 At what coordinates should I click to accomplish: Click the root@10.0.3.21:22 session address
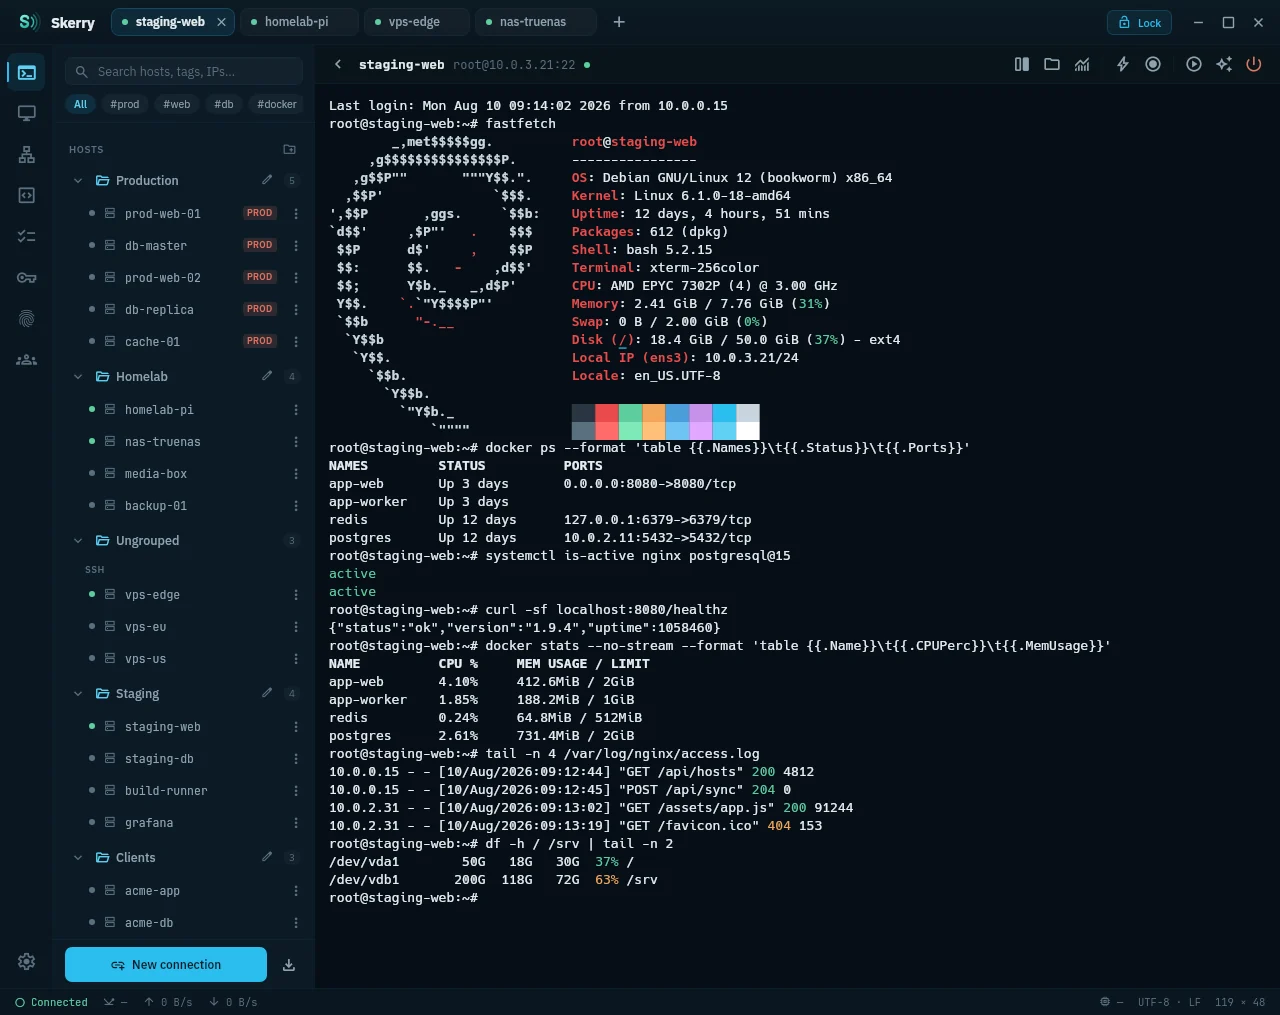[514, 65]
